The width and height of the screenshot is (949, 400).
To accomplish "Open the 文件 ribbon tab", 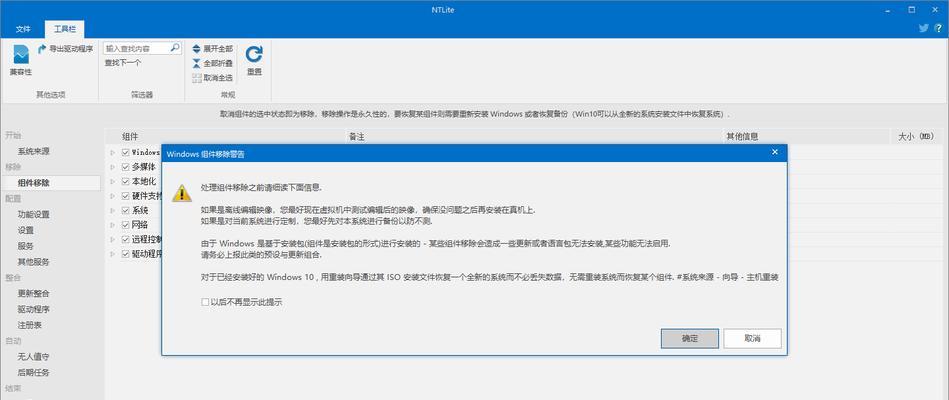I will point(23,29).
